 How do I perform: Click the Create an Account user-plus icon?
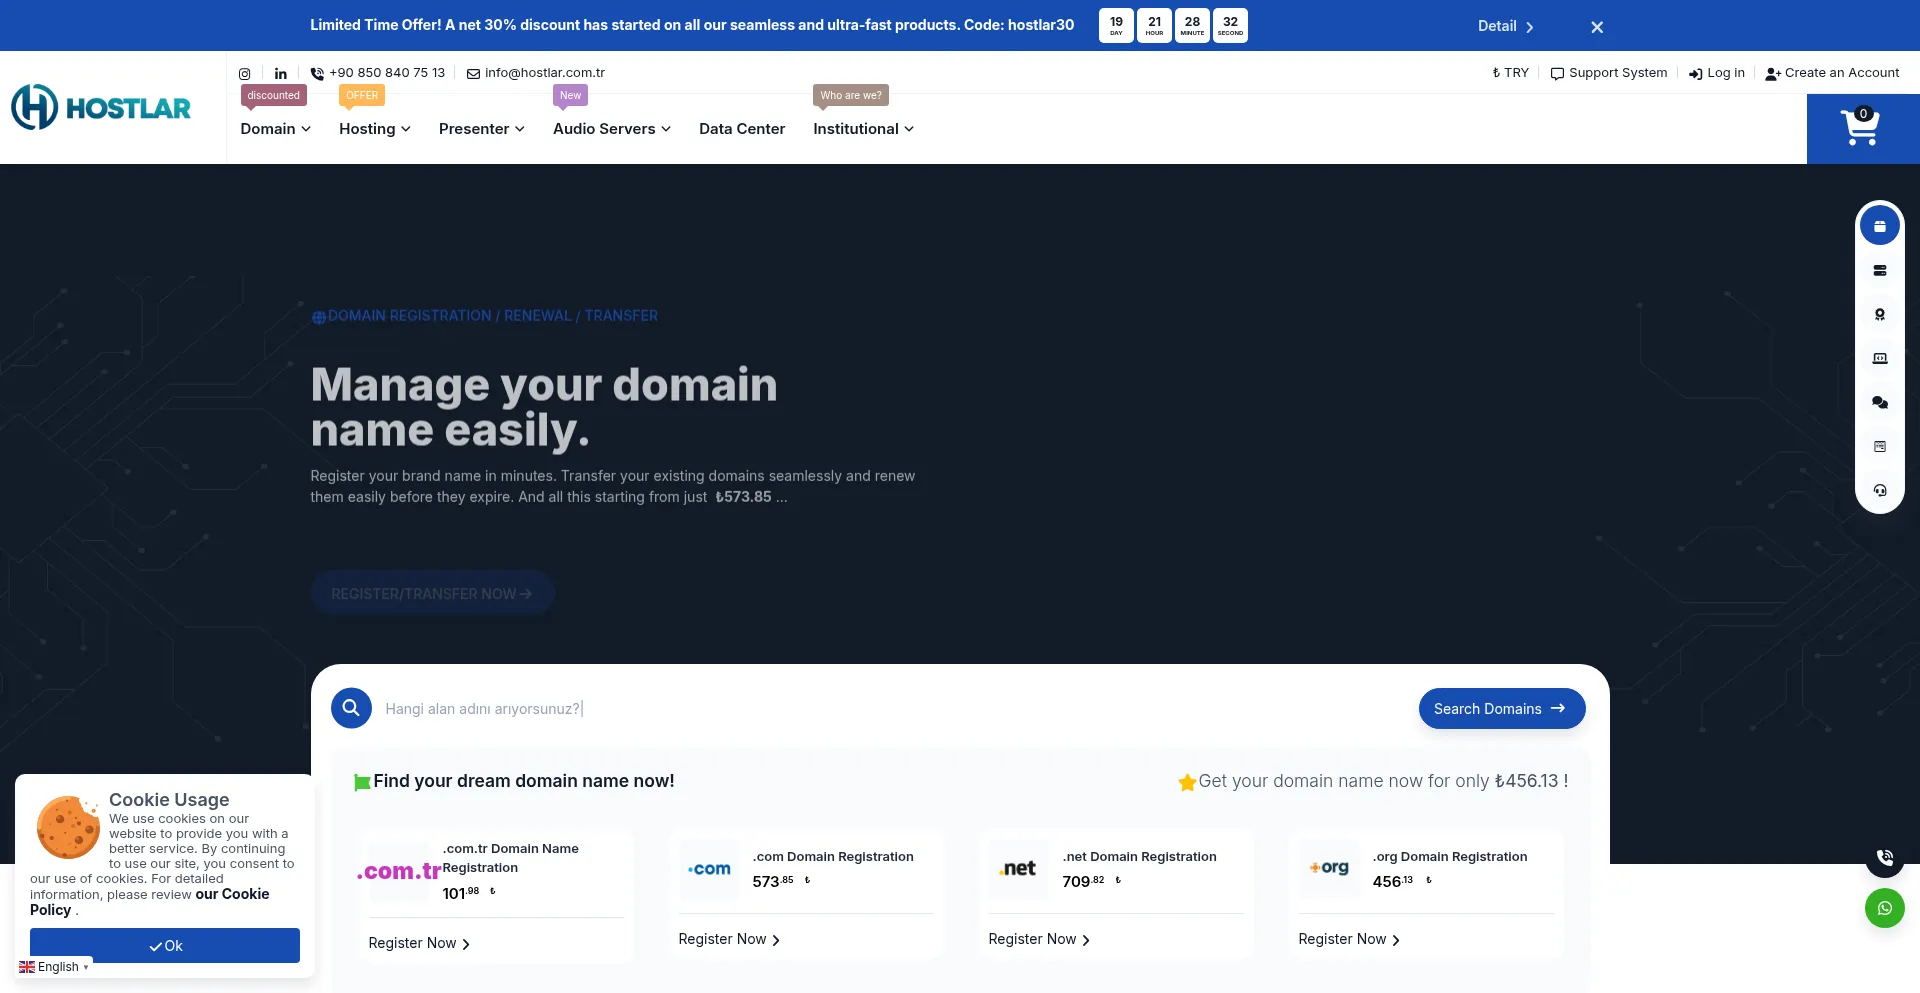1773,74
